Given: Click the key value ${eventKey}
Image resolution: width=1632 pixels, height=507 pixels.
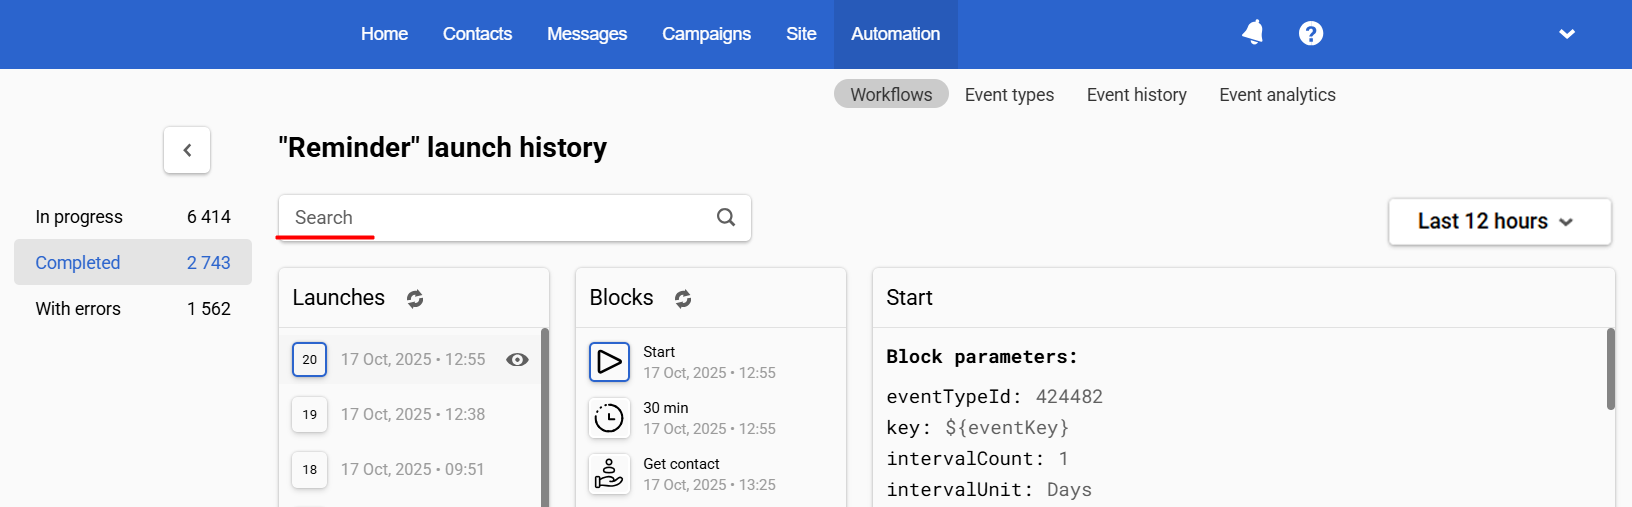Looking at the screenshot, I should click(x=1007, y=428).
